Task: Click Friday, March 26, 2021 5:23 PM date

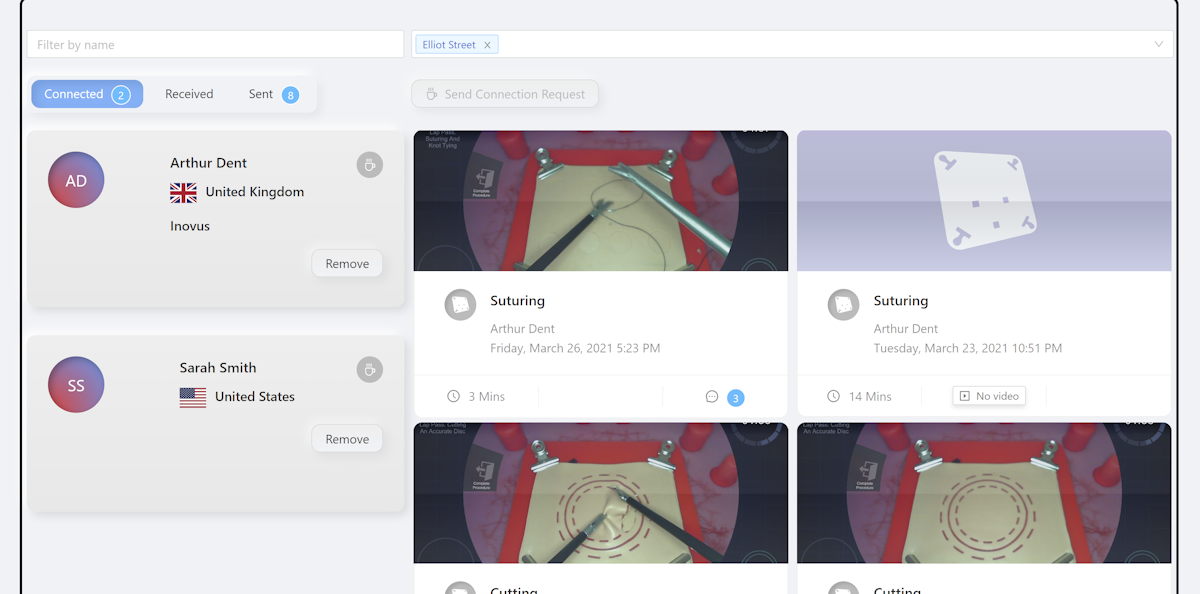Action: [575, 349]
